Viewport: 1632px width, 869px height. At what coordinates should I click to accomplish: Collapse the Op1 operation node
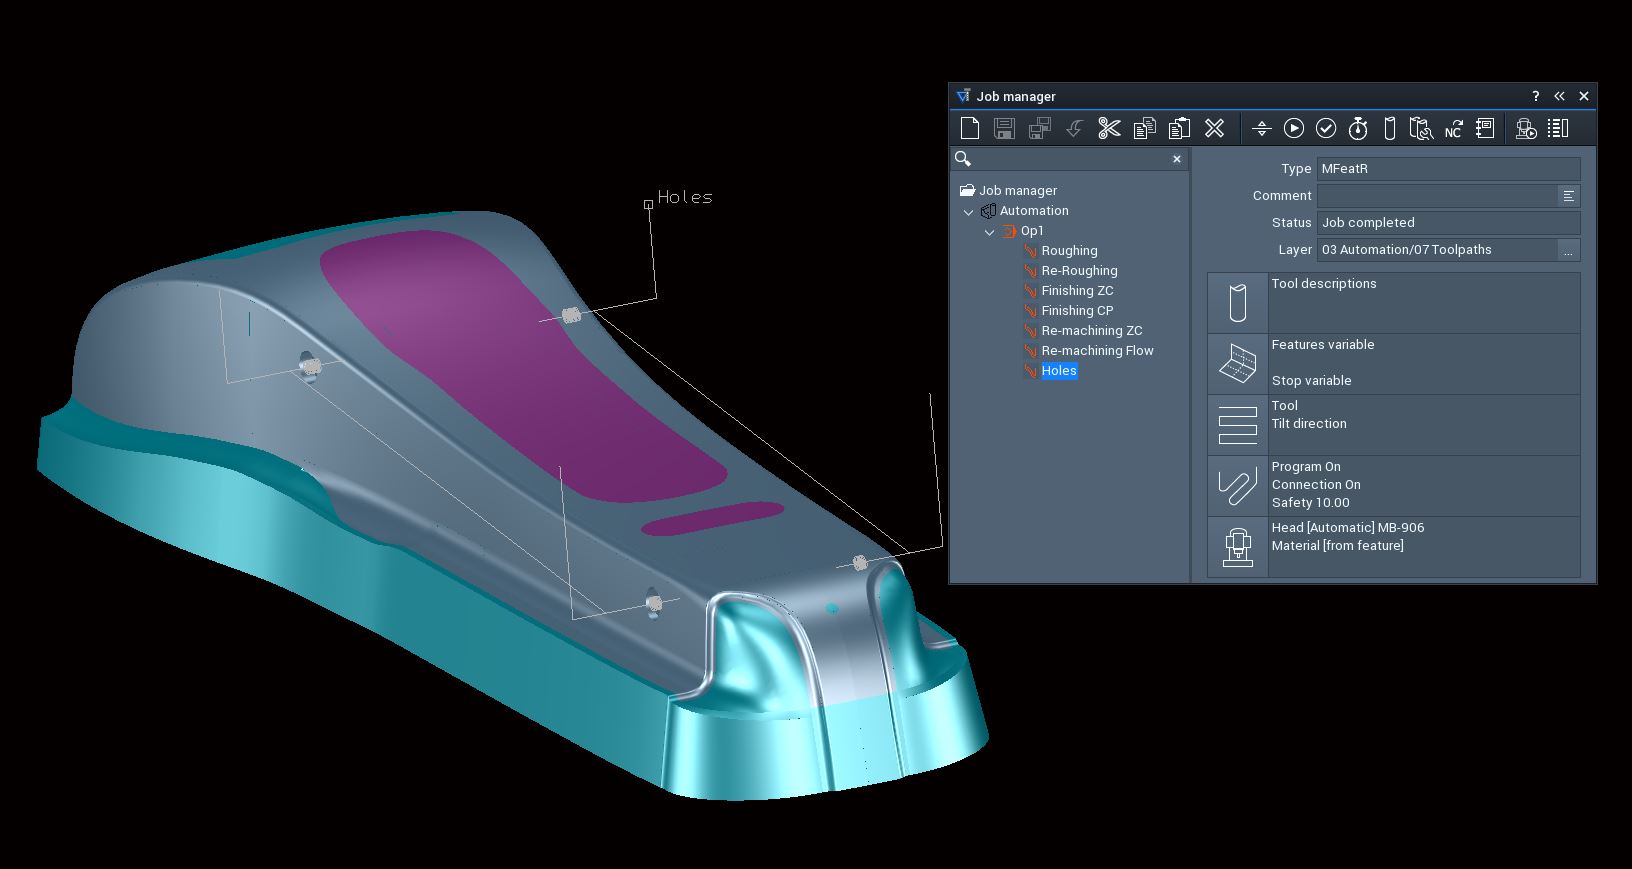point(989,231)
